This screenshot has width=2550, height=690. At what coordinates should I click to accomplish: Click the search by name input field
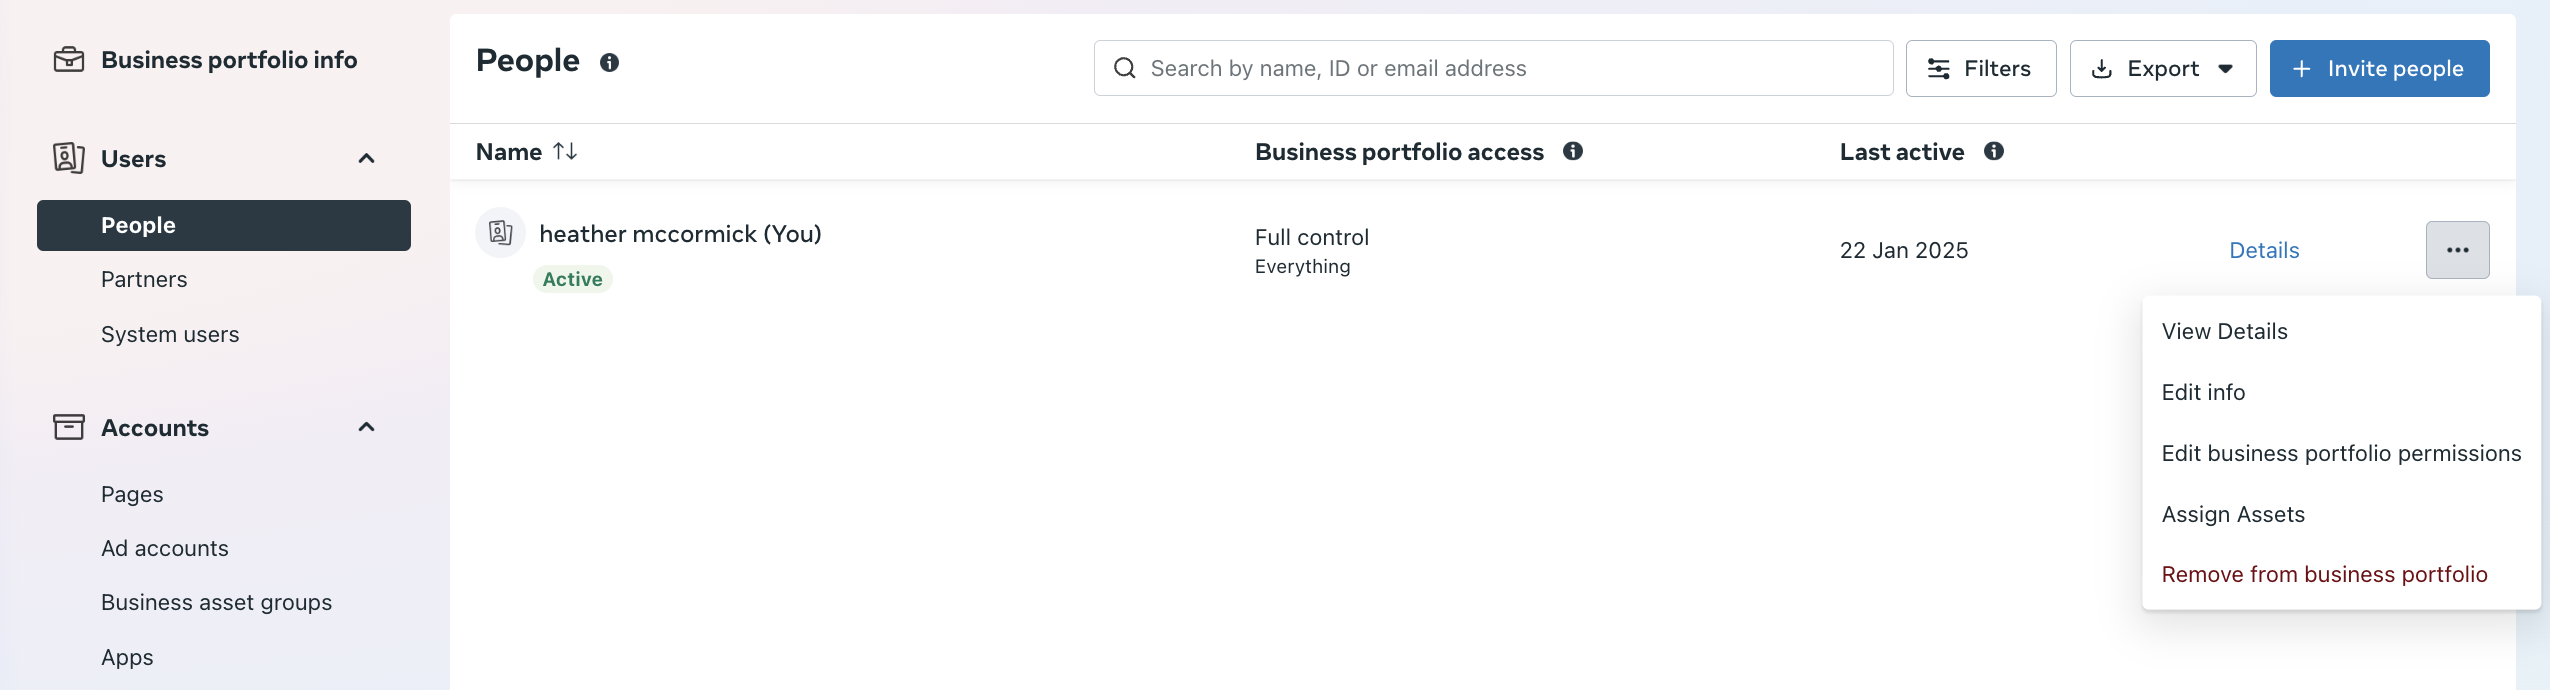point(1500,68)
